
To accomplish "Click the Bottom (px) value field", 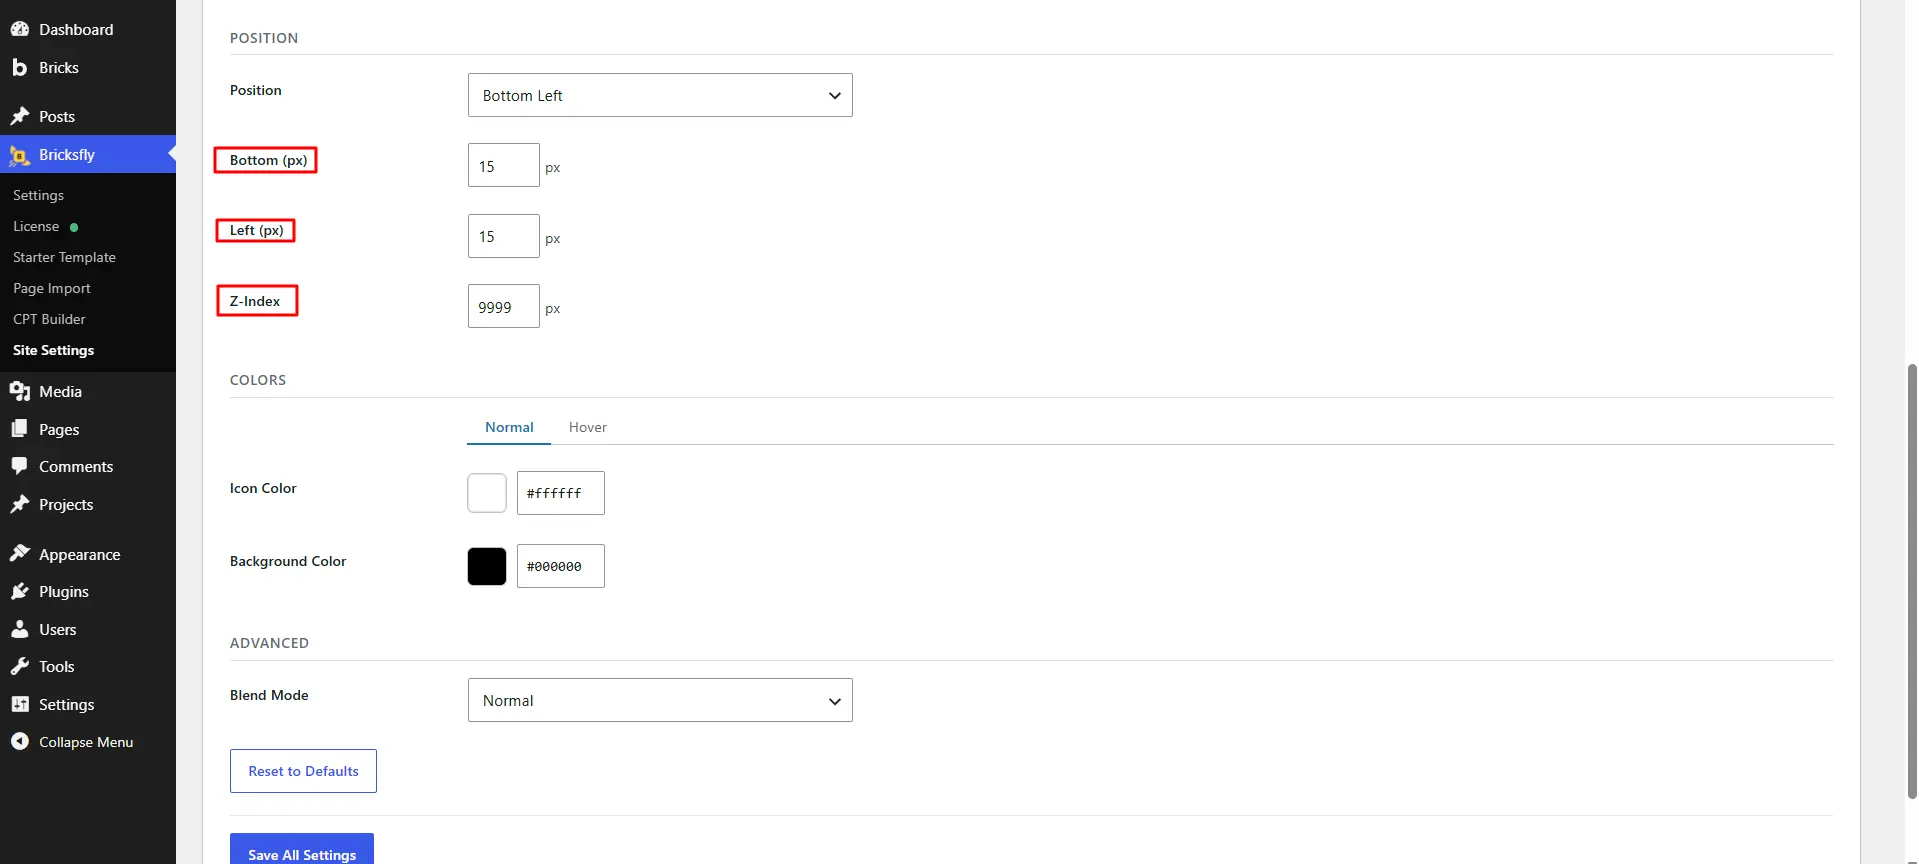I will [504, 165].
